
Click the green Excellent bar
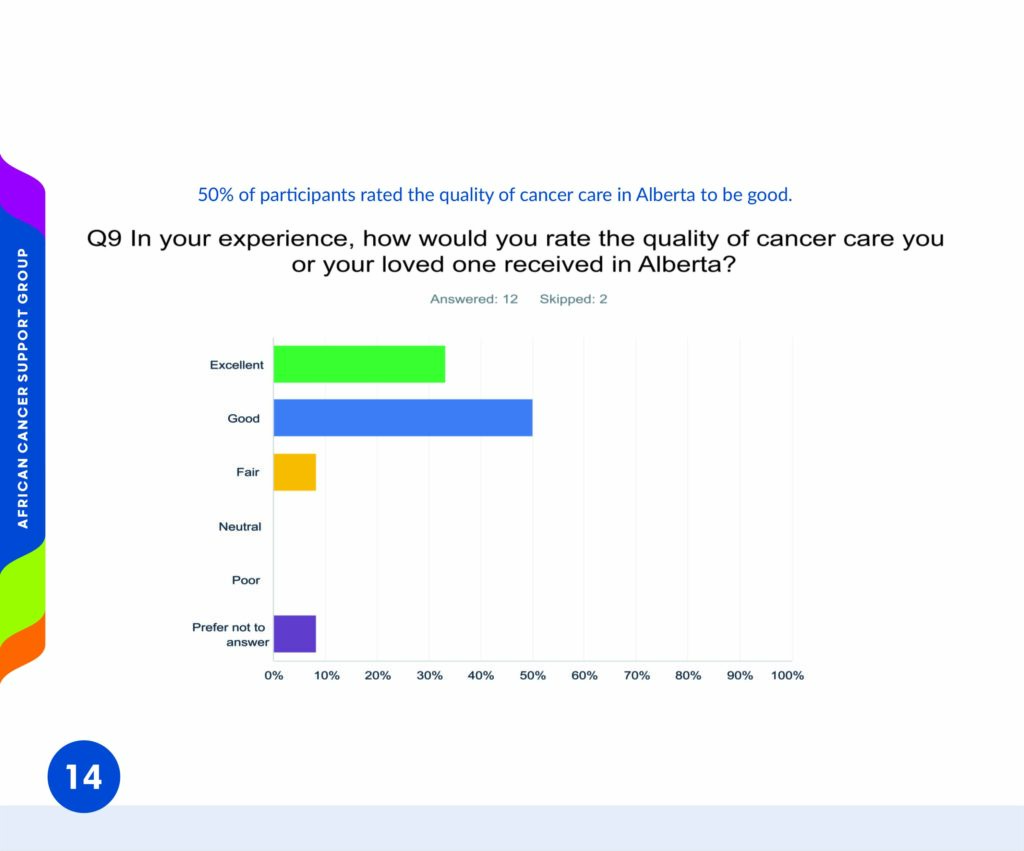pyautogui.click(x=359, y=364)
